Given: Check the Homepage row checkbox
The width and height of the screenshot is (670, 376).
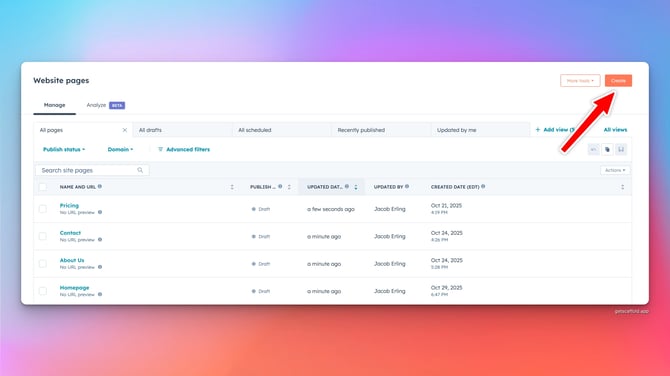Looking at the screenshot, I should click(43, 291).
